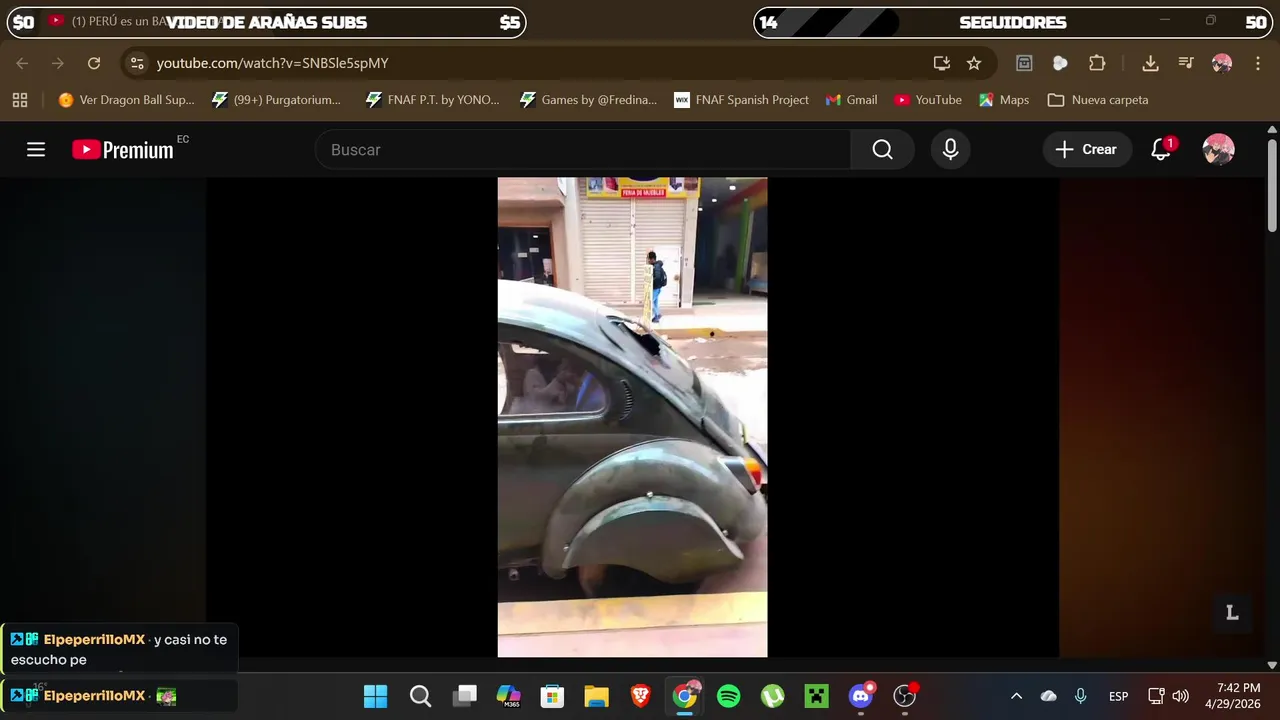This screenshot has height=720, width=1280.
Task: Click the microphone tray icon
Action: click(1080, 696)
